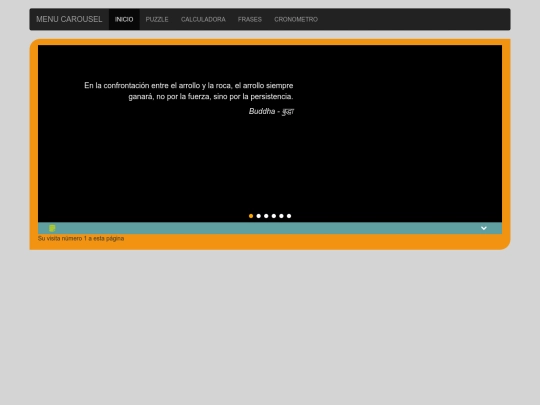
Task: Click the 'Buddha' author attribution
Action: [271, 111]
